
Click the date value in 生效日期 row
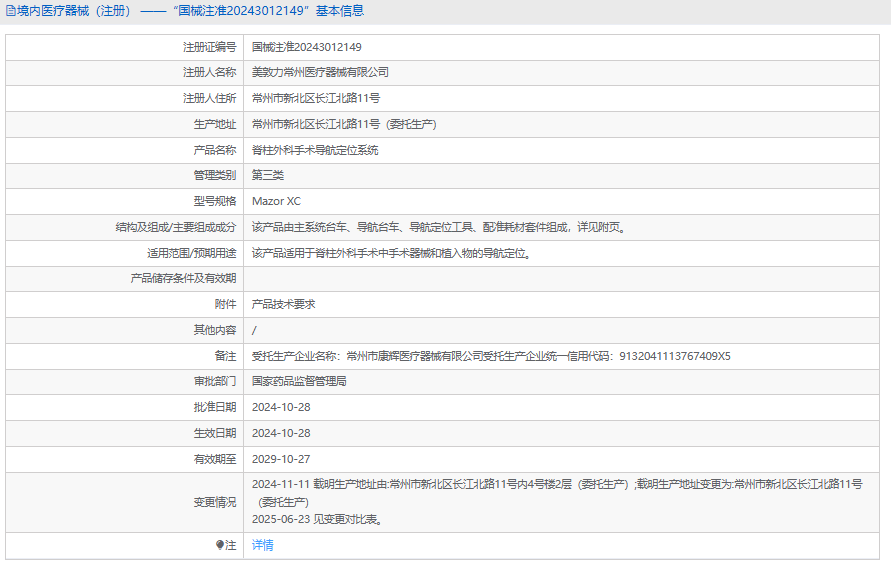point(281,433)
